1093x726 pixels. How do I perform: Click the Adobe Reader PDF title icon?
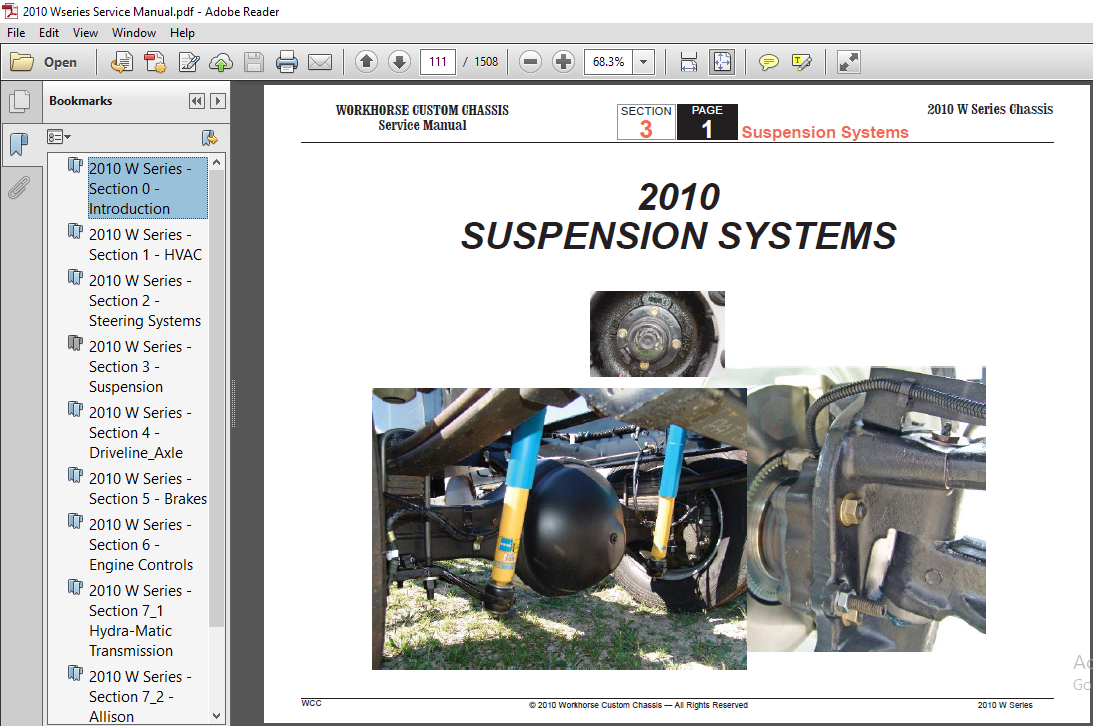click(10, 11)
